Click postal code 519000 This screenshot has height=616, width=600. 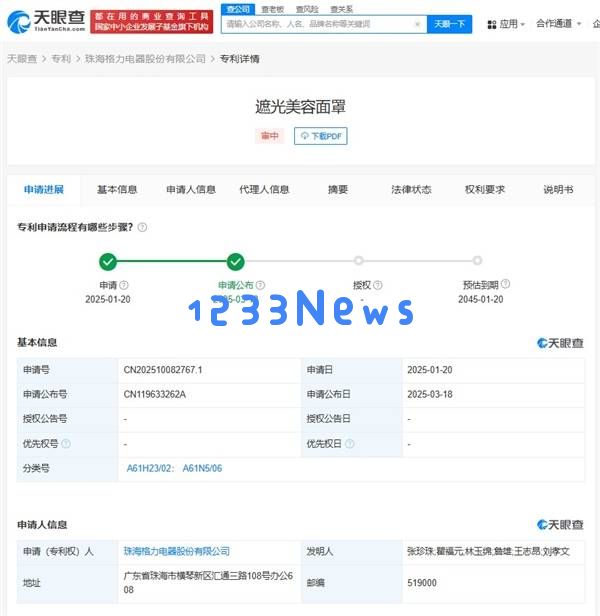(x=422, y=583)
